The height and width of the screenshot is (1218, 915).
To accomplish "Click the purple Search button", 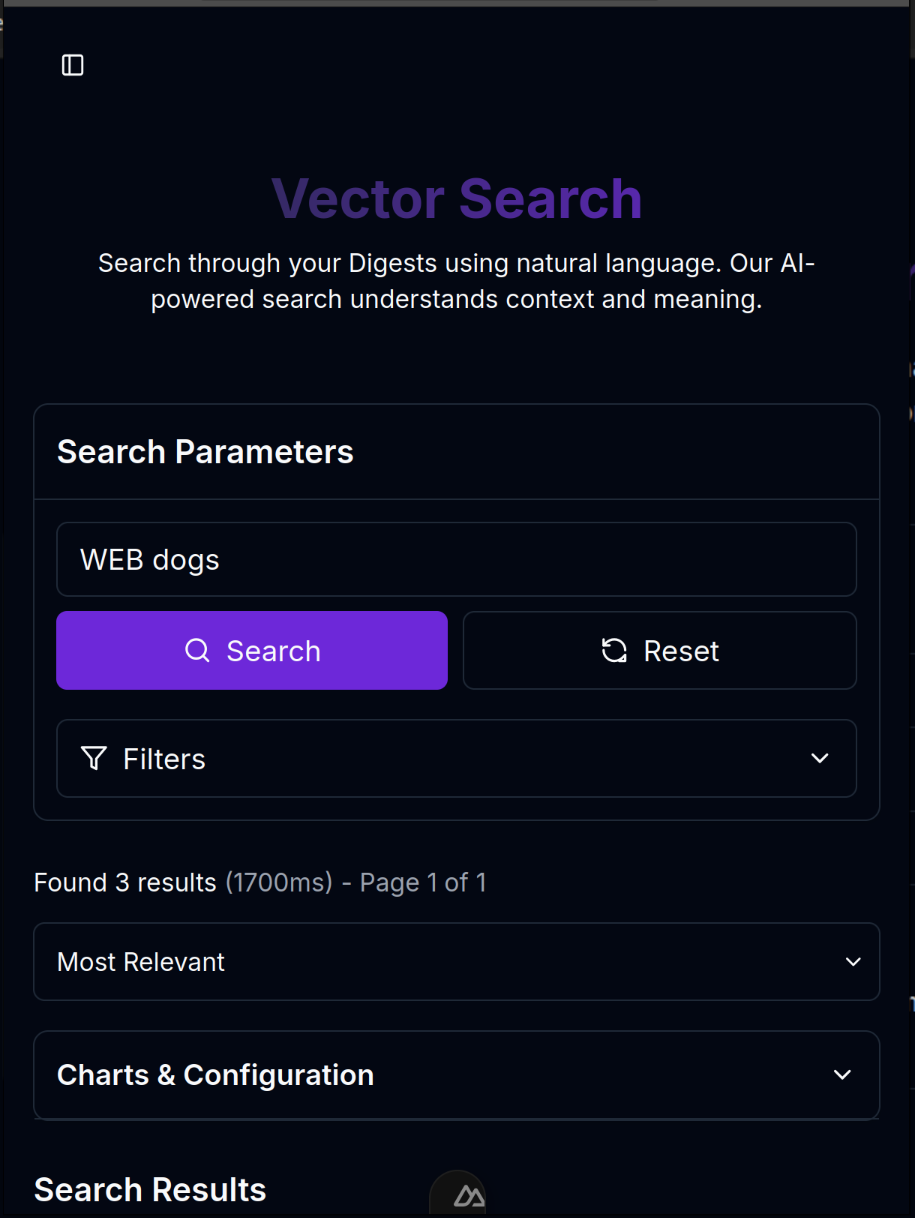I will pos(252,651).
